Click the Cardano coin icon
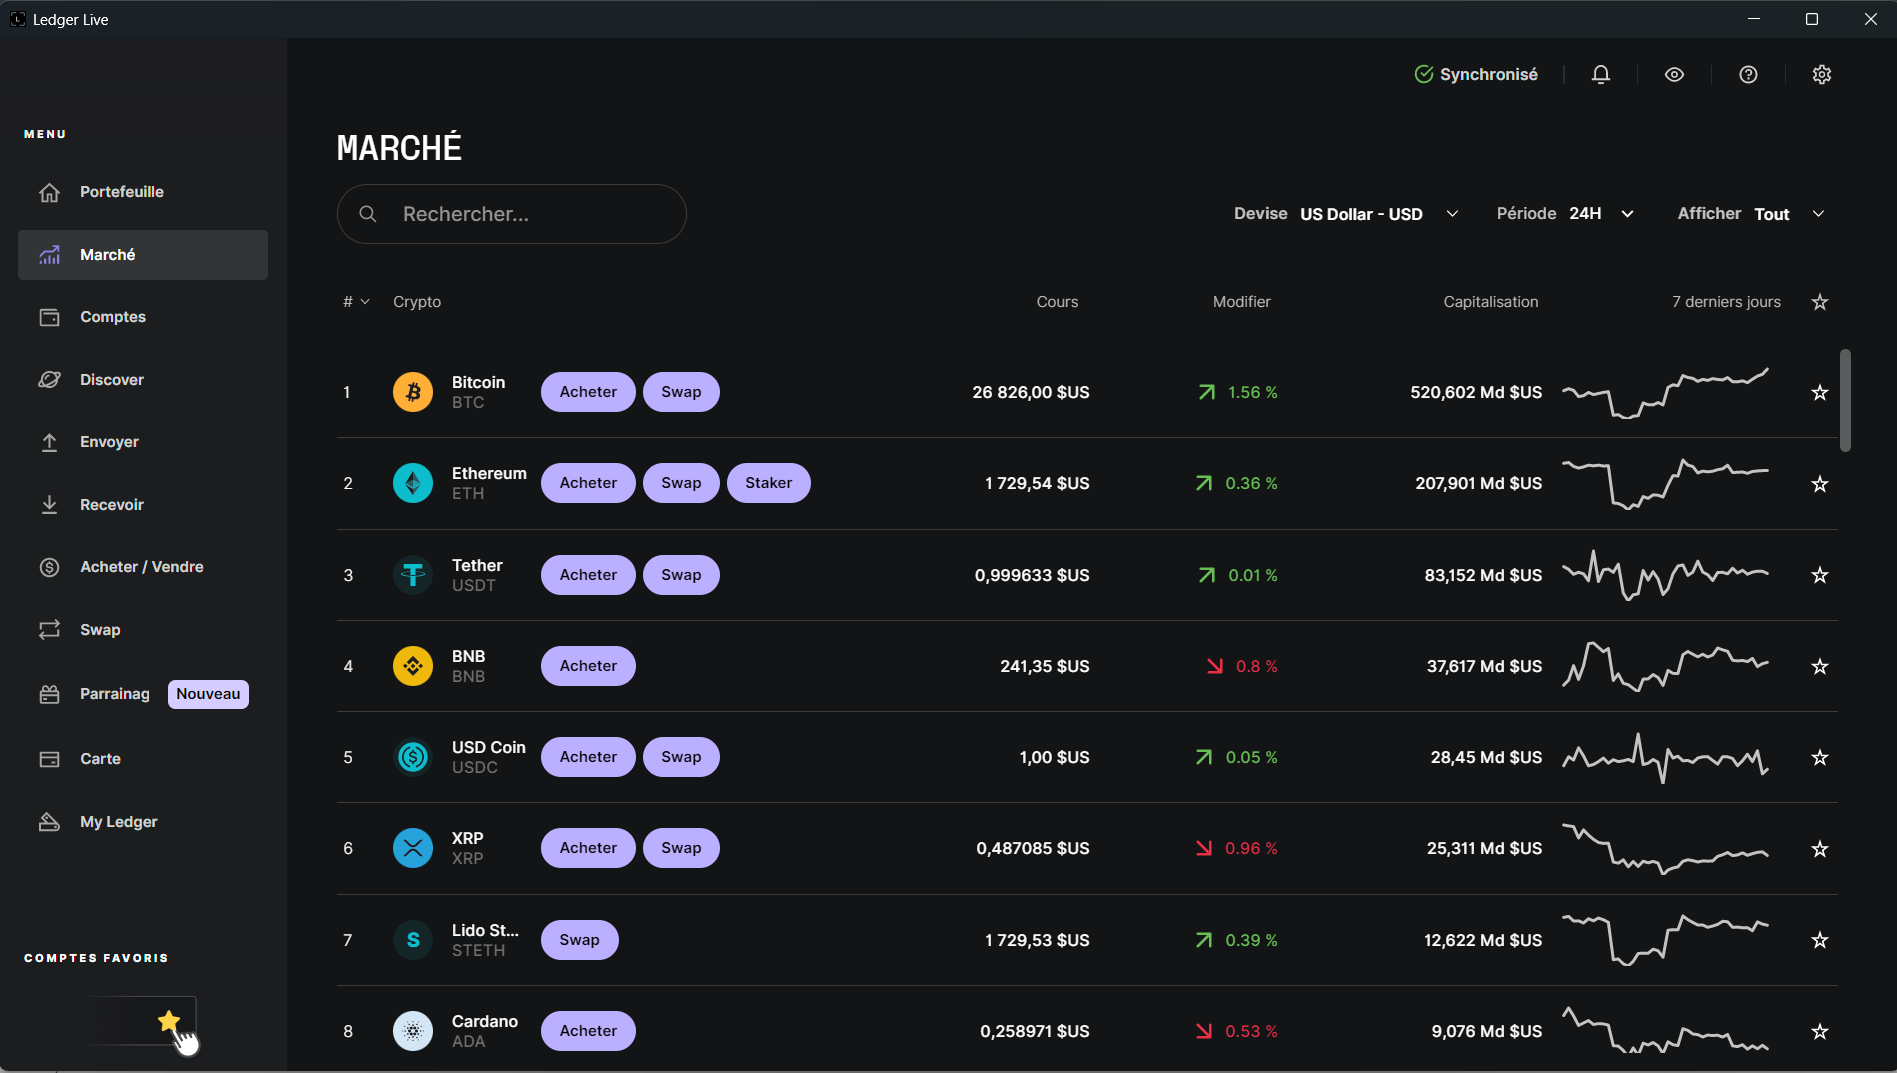This screenshot has height=1073, width=1897. point(413,1031)
